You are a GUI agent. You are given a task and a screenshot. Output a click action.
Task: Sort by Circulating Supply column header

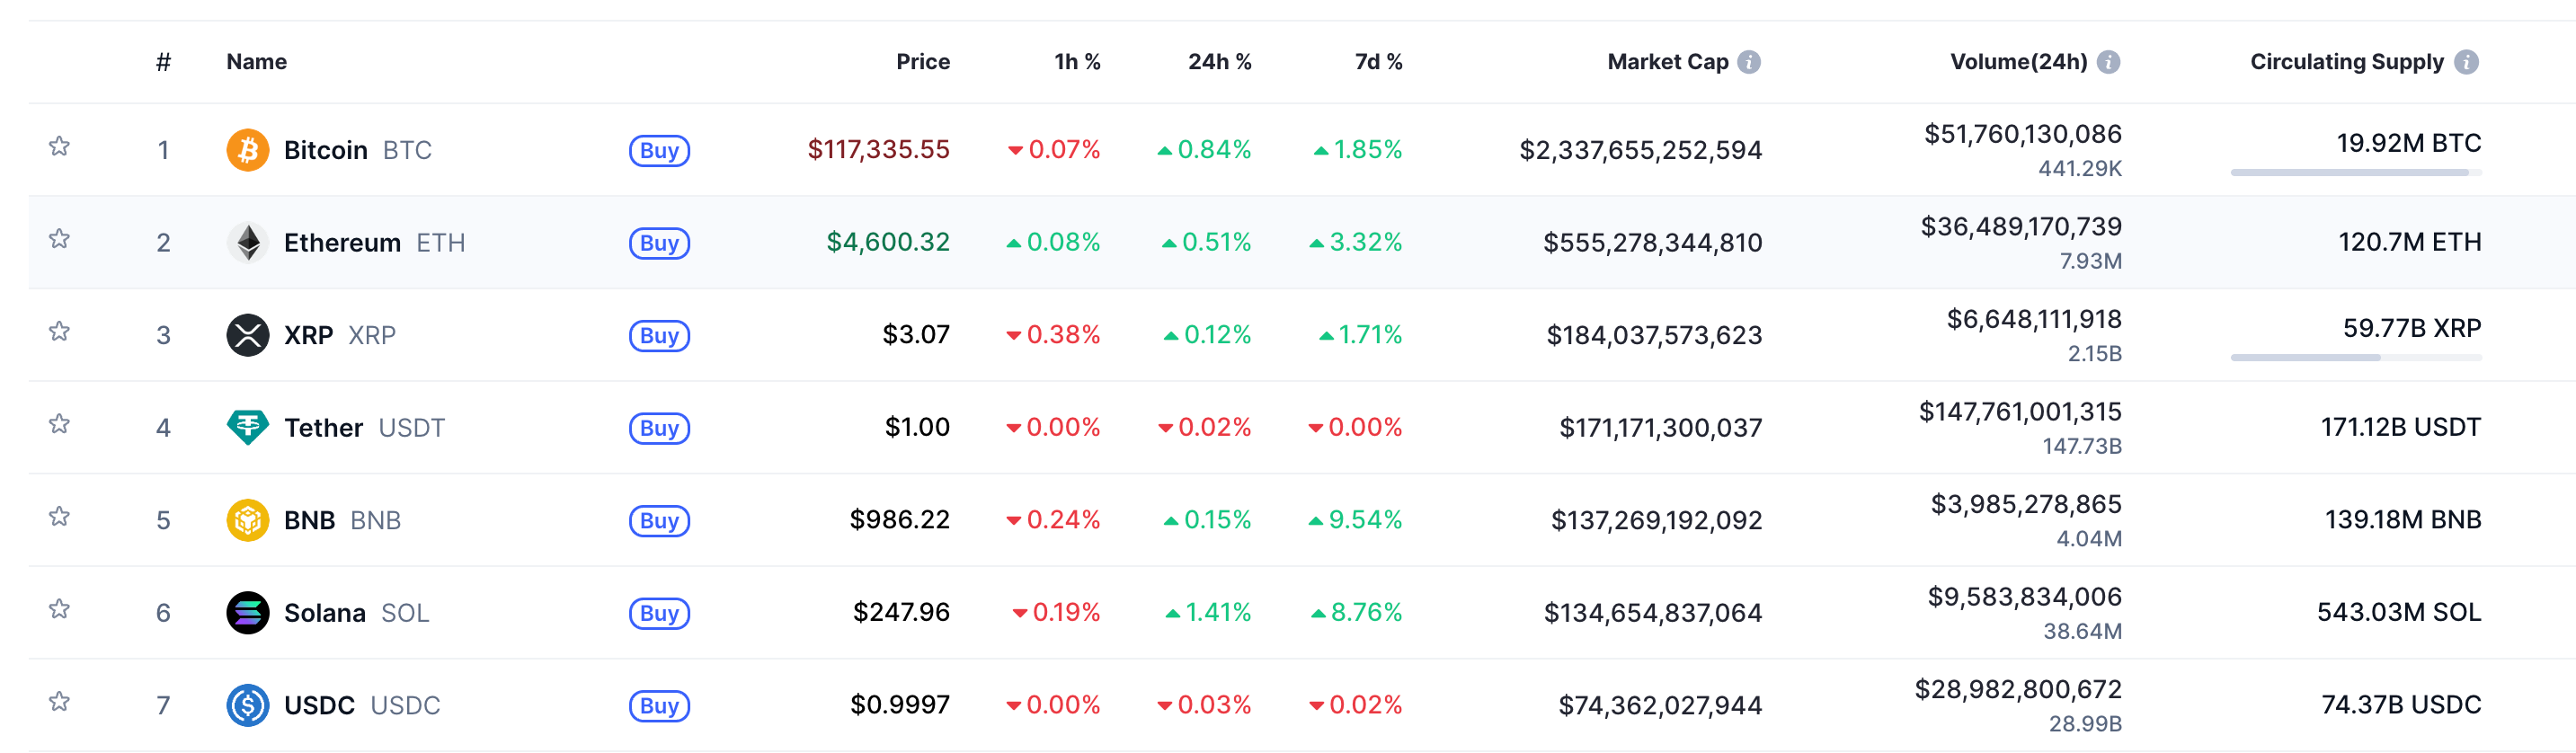coord(2346,62)
